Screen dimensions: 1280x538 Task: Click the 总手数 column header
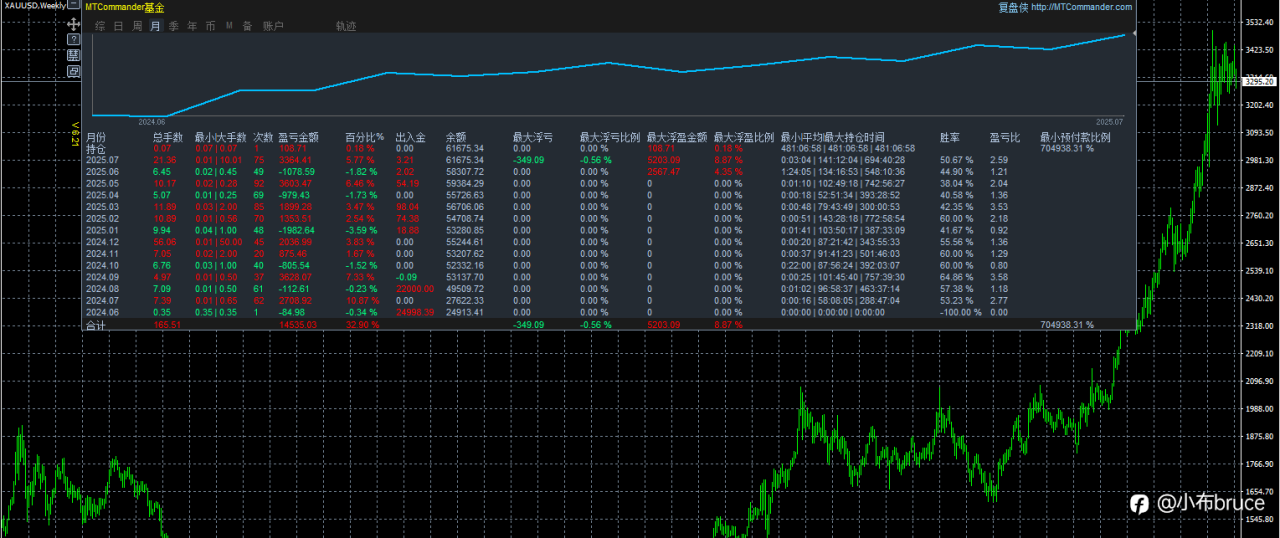point(169,137)
